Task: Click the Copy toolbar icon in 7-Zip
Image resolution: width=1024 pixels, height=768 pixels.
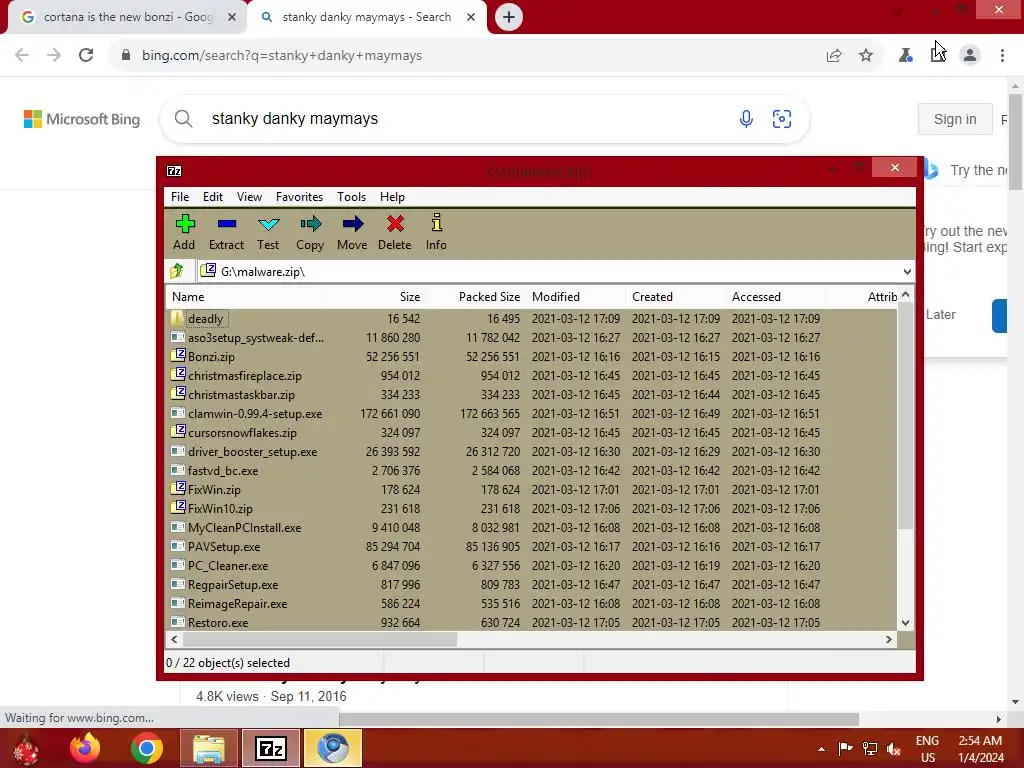Action: [310, 232]
